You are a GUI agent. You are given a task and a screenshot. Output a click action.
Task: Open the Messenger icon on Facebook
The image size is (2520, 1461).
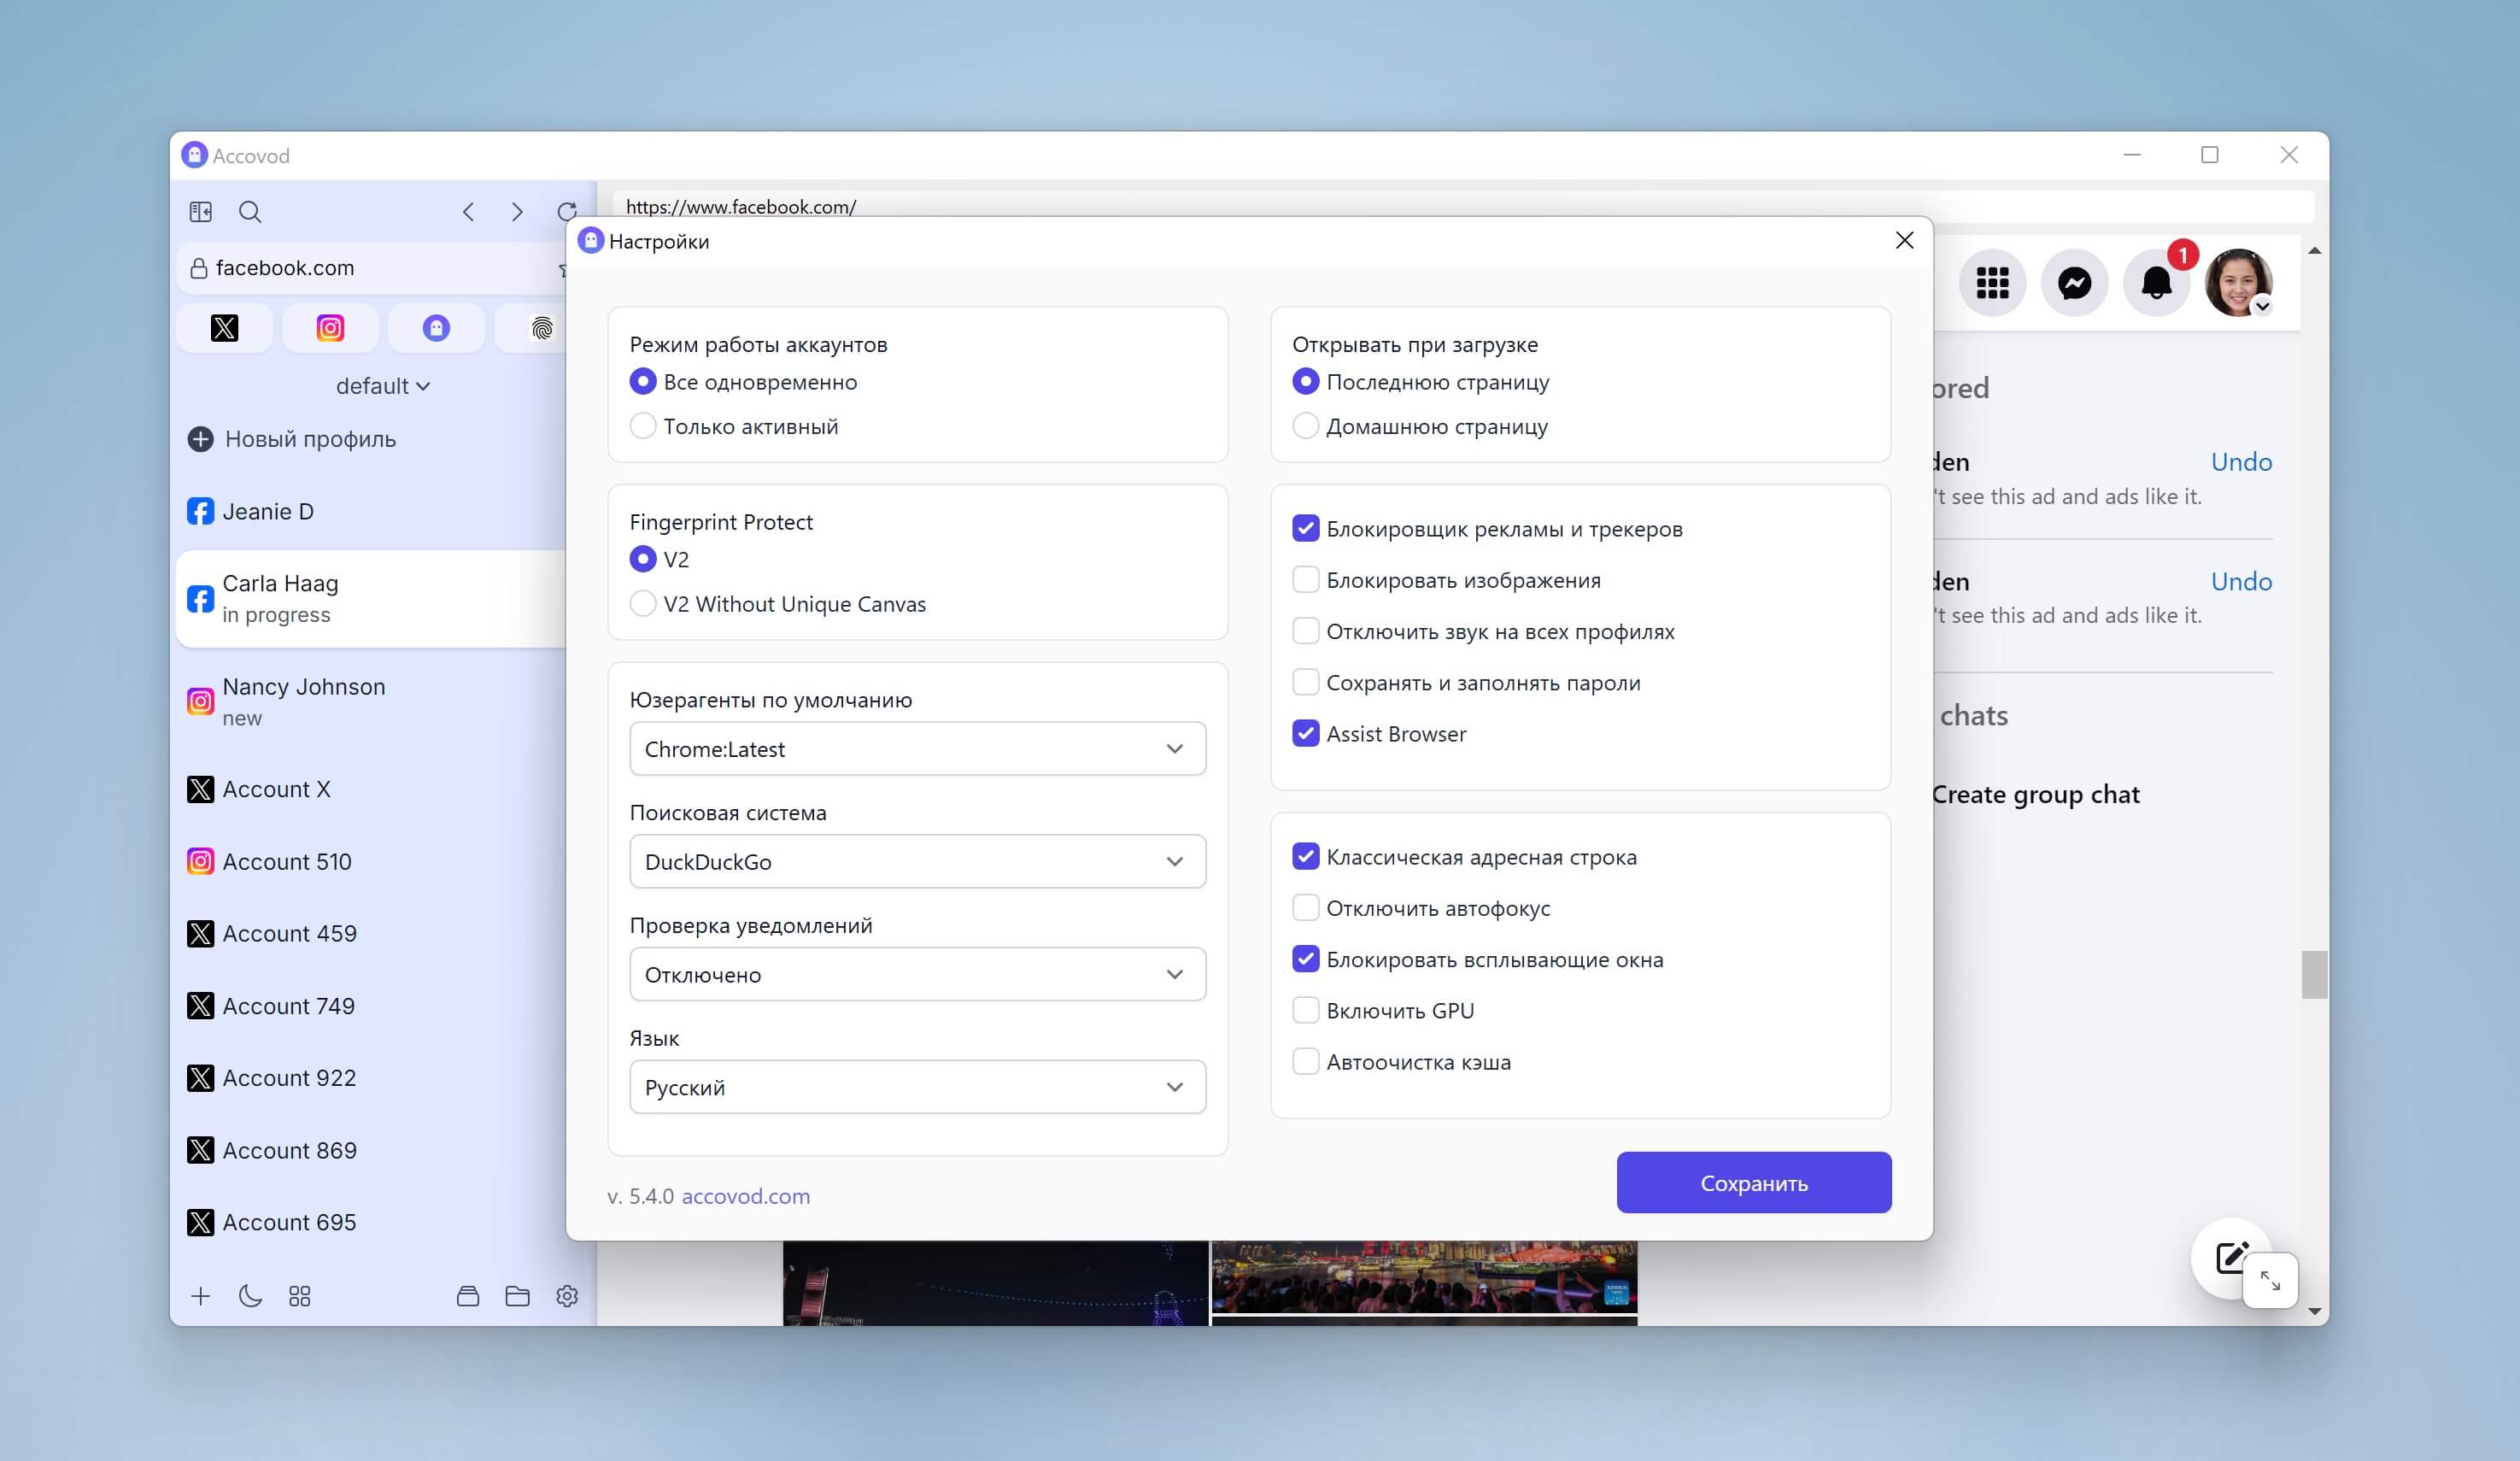[x=2074, y=283]
